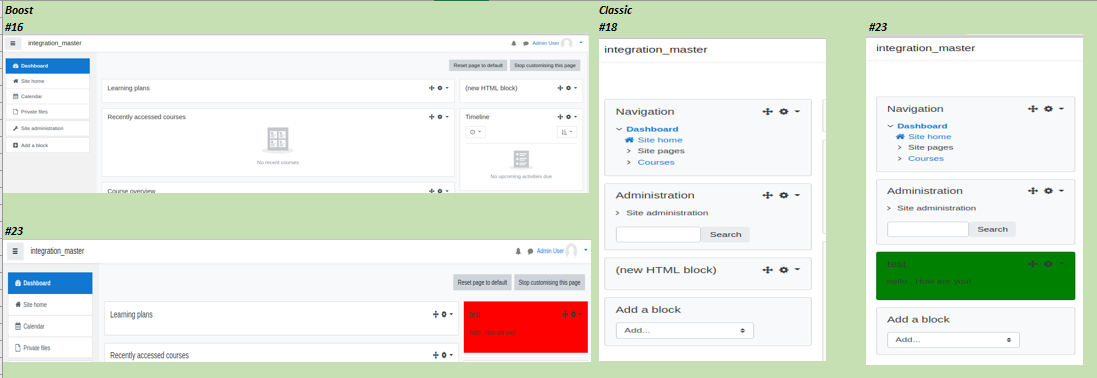Select Dashboard in Boost #16 sidebar
Image resolution: width=1097 pixels, height=378 pixels.
pos(48,66)
